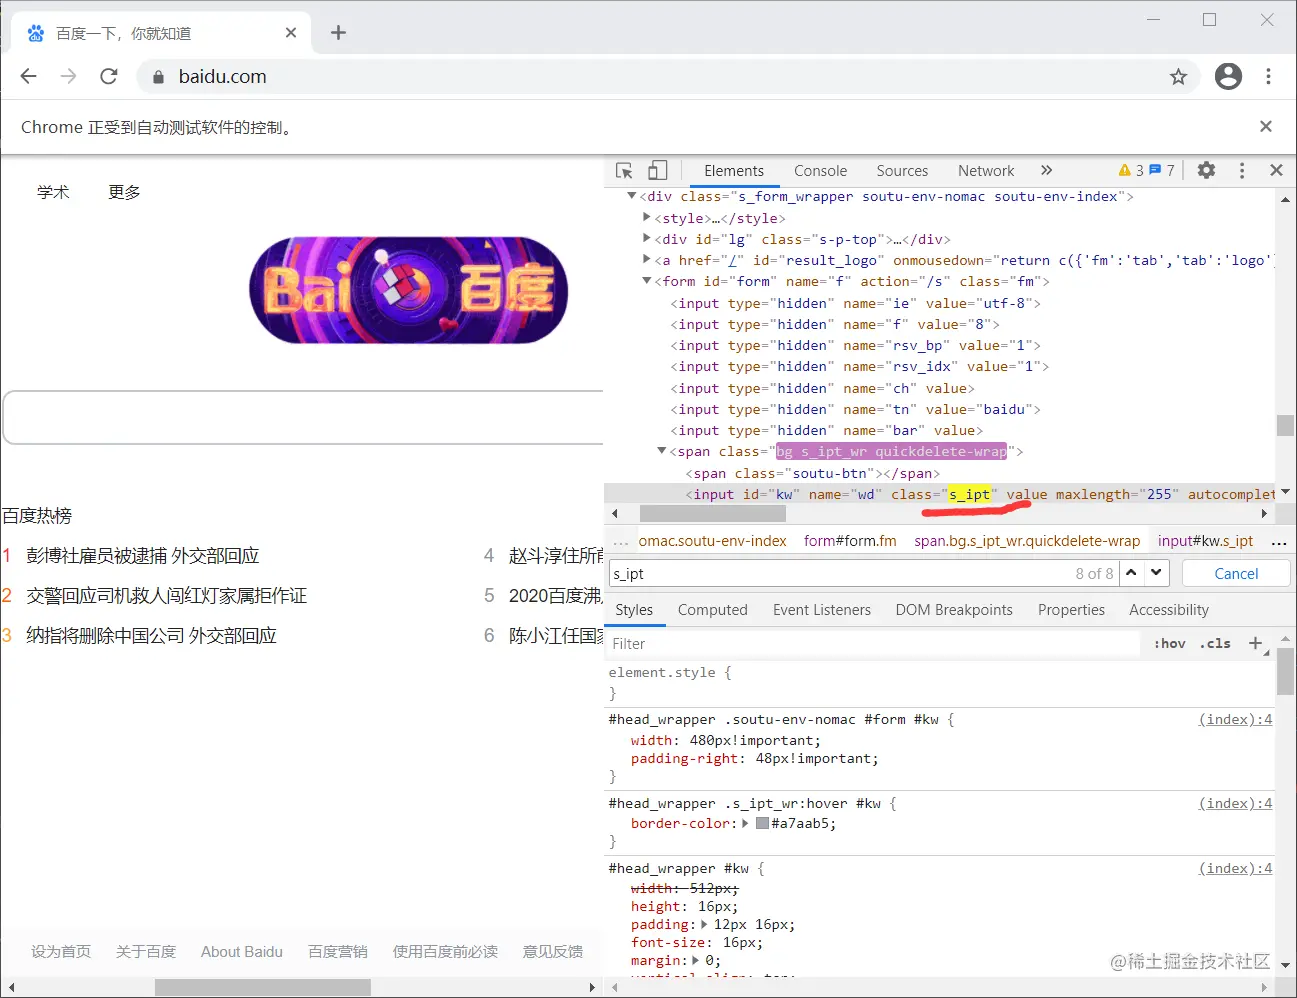Go forward in browser history
This screenshot has width=1297, height=998.
click(68, 76)
